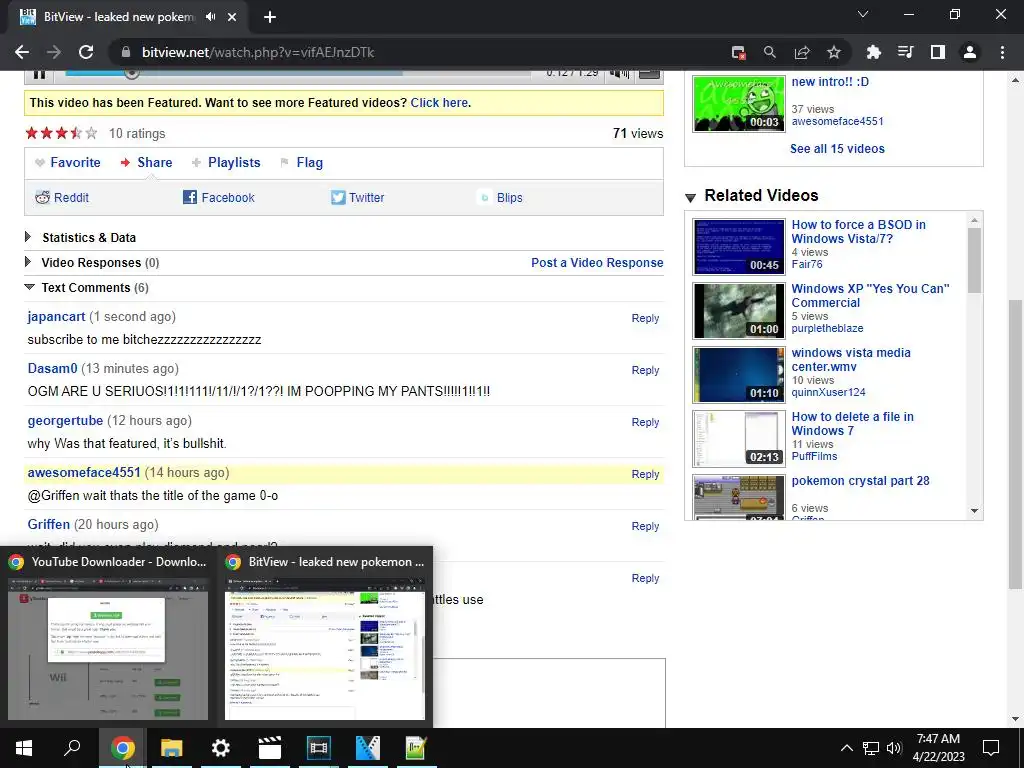Reply to japancart's comment

[645, 318]
